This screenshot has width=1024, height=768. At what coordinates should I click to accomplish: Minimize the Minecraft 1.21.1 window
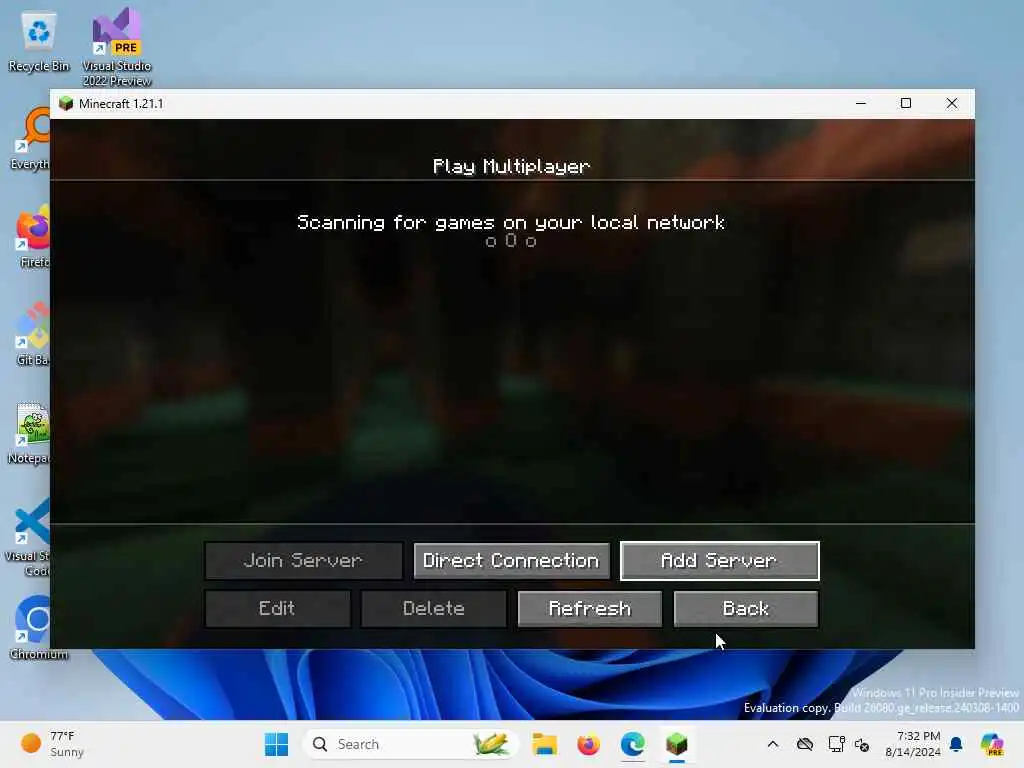click(861, 103)
